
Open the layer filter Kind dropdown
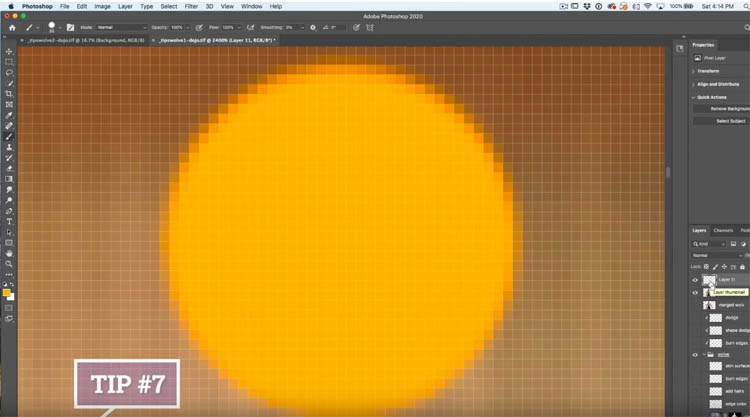pos(708,244)
